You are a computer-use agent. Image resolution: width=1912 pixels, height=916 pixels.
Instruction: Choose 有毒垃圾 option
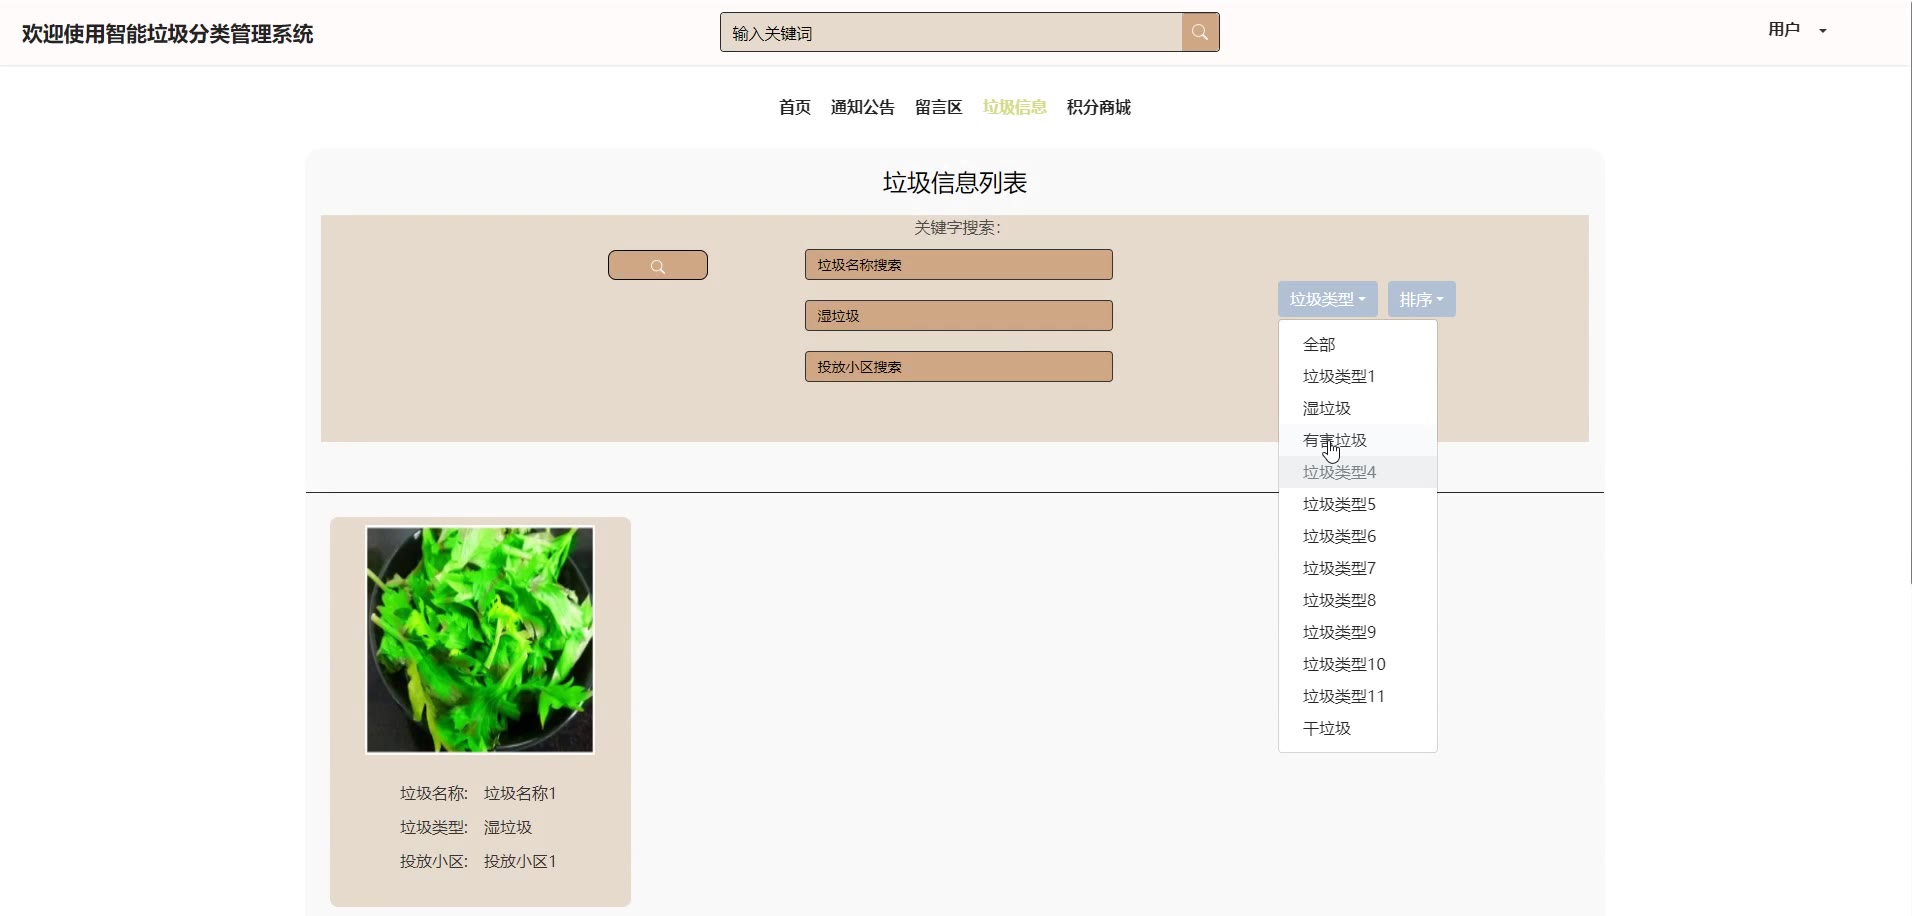(x=1358, y=440)
